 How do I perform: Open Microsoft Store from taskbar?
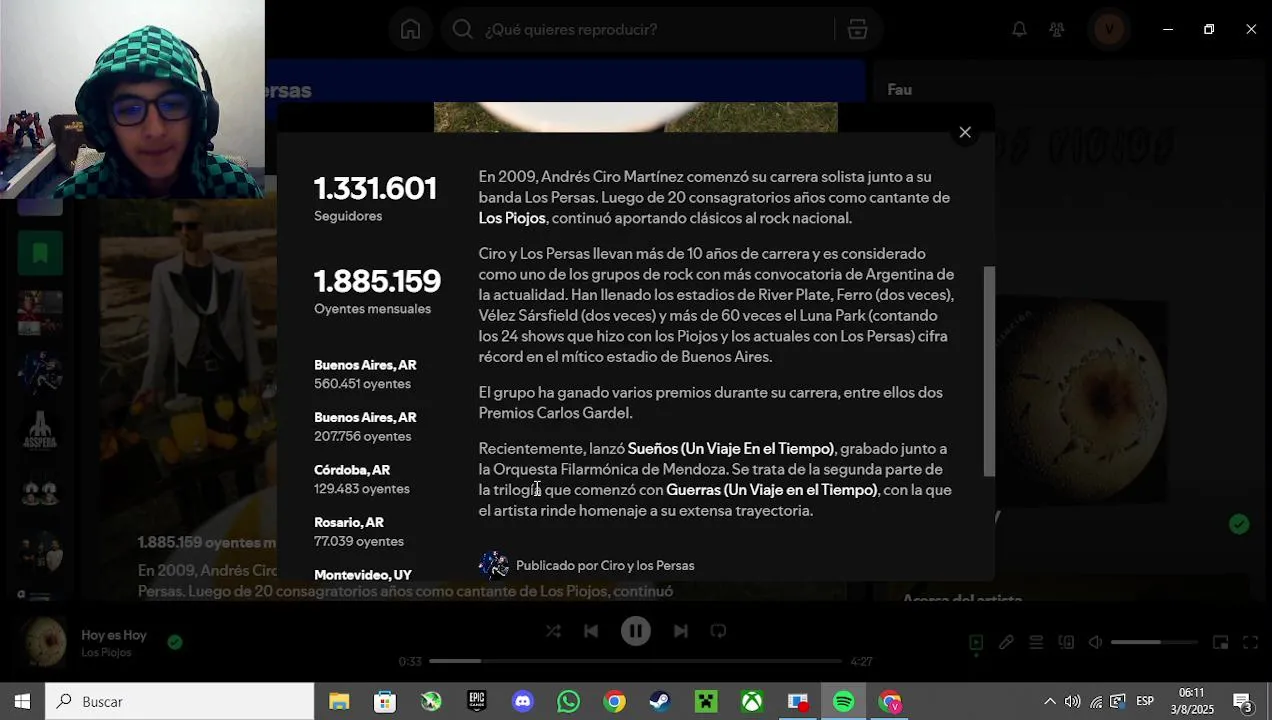pos(385,702)
